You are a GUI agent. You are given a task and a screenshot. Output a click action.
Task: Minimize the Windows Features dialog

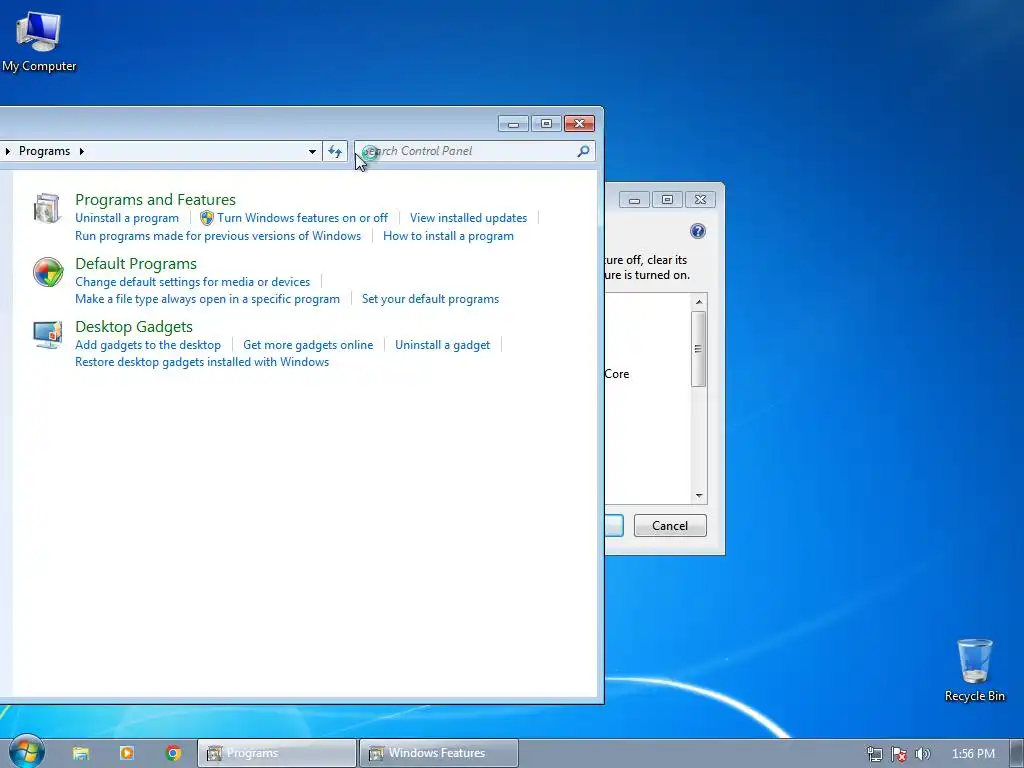coord(634,200)
